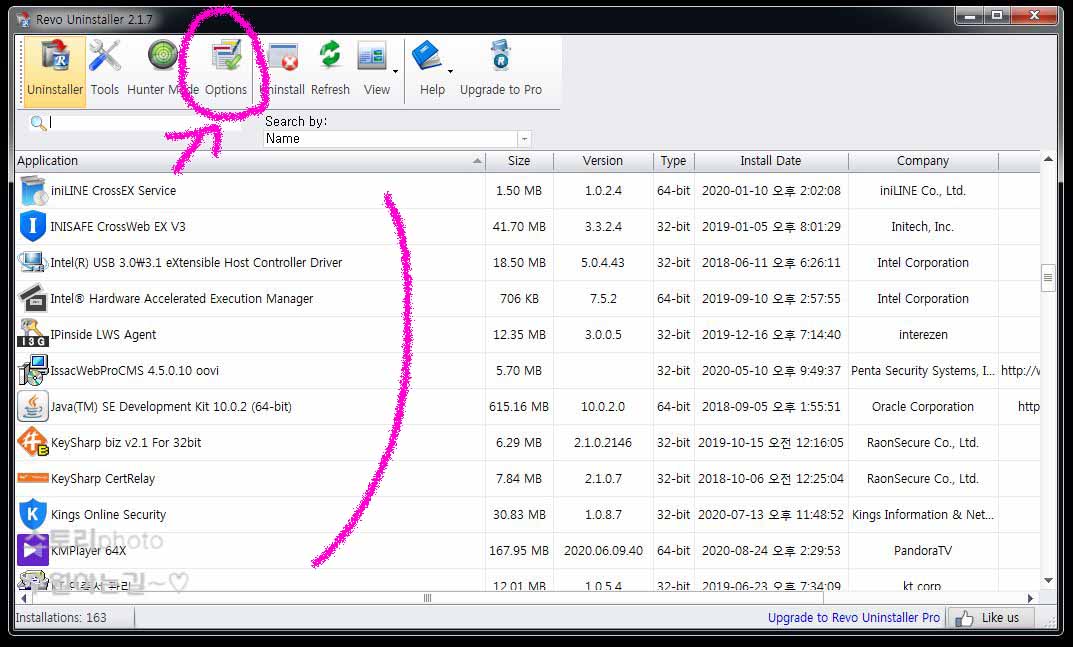Select KMPlayer 64X icon
Viewport: 1073px width, 647px height.
32,550
